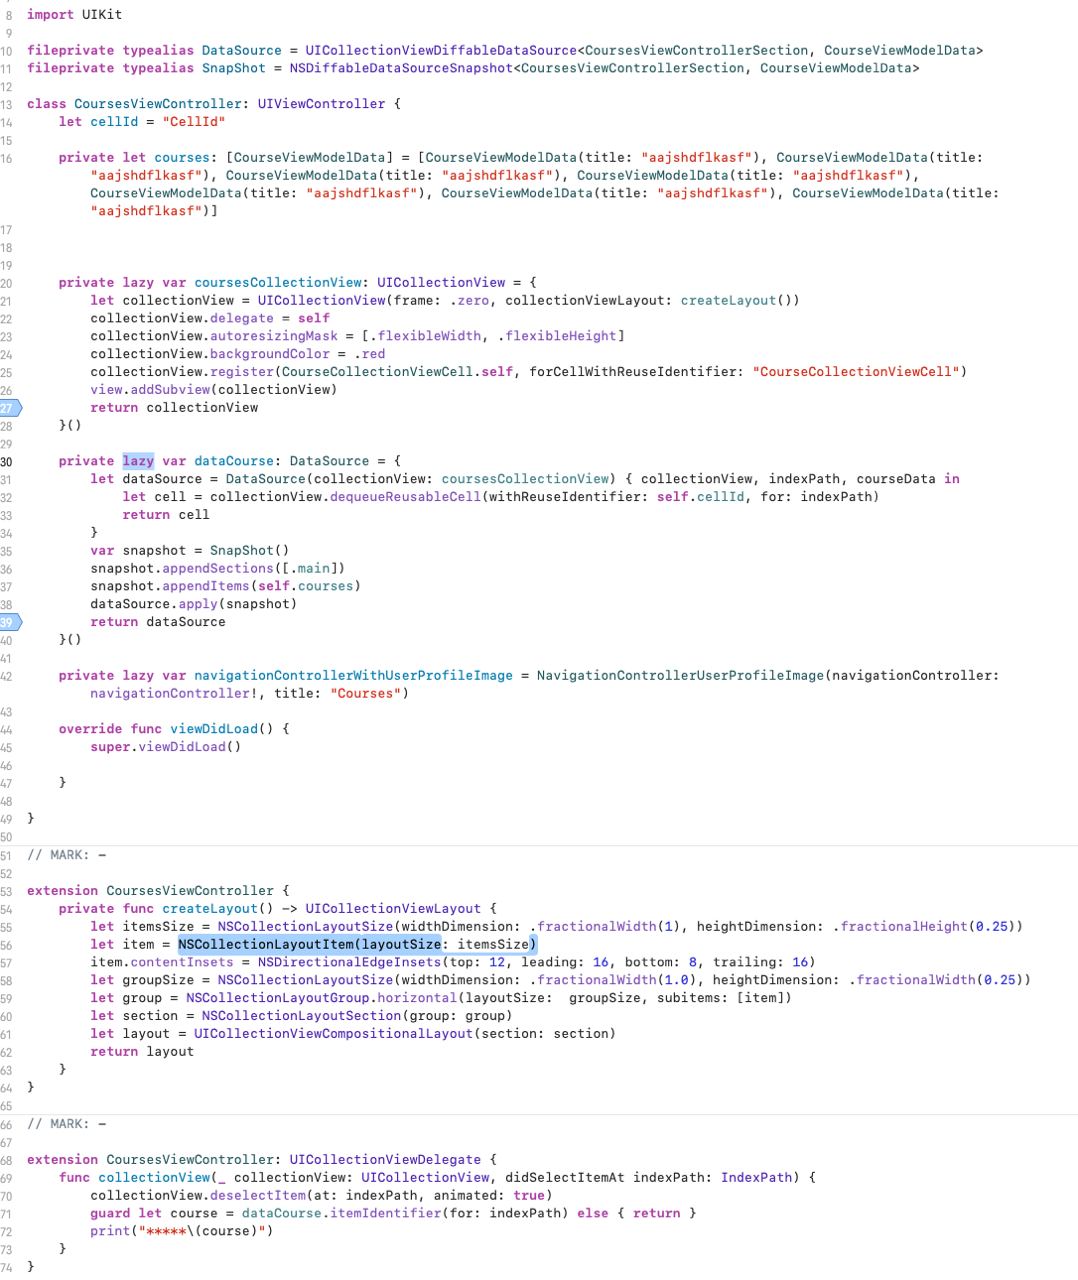This screenshot has height=1280, width=1078.
Task: Click 'NSCollectionLayoutGroup' on line 59
Action: pos(278,998)
